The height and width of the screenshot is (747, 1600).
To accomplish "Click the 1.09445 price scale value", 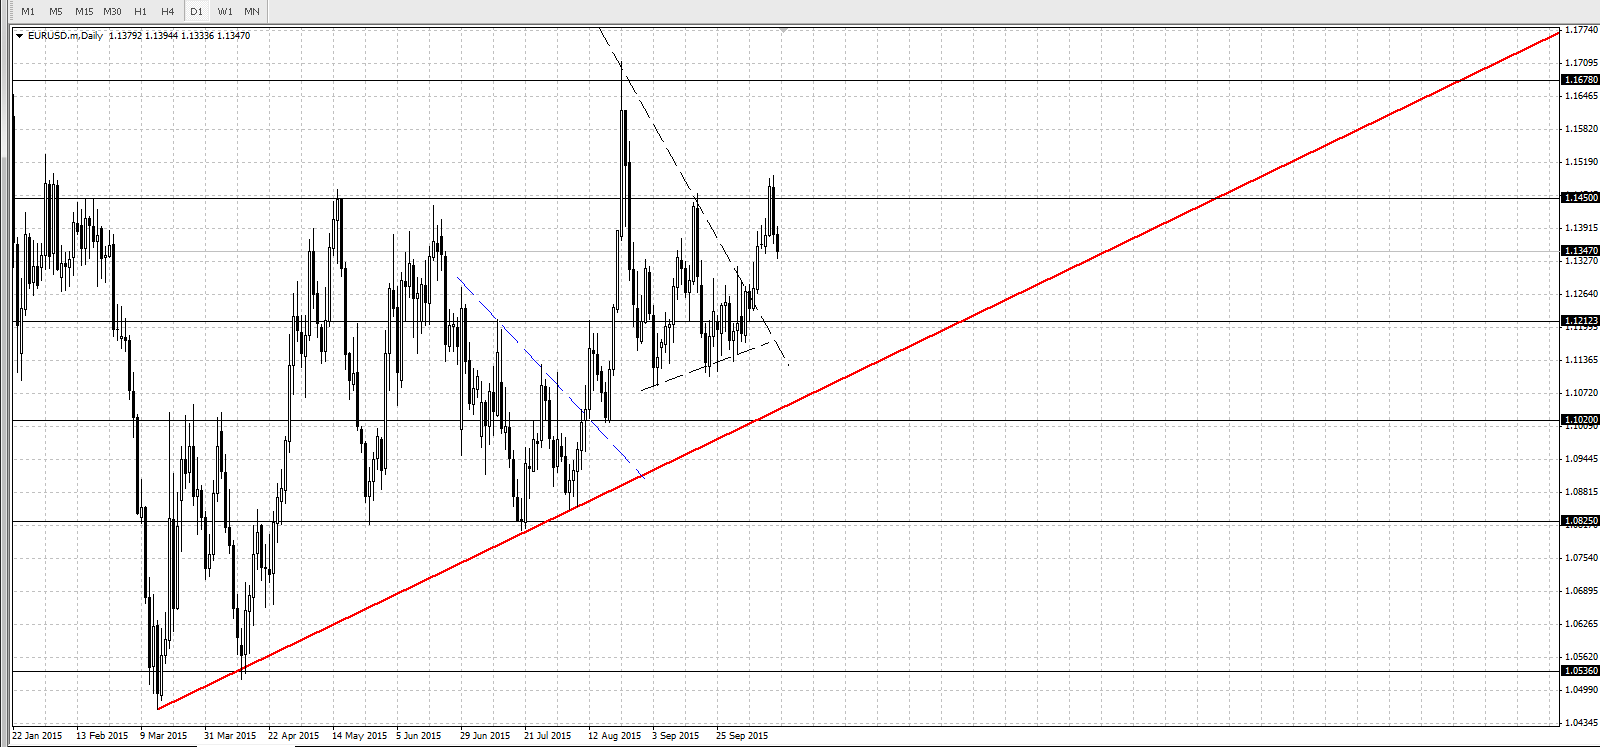I will point(1581,459).
